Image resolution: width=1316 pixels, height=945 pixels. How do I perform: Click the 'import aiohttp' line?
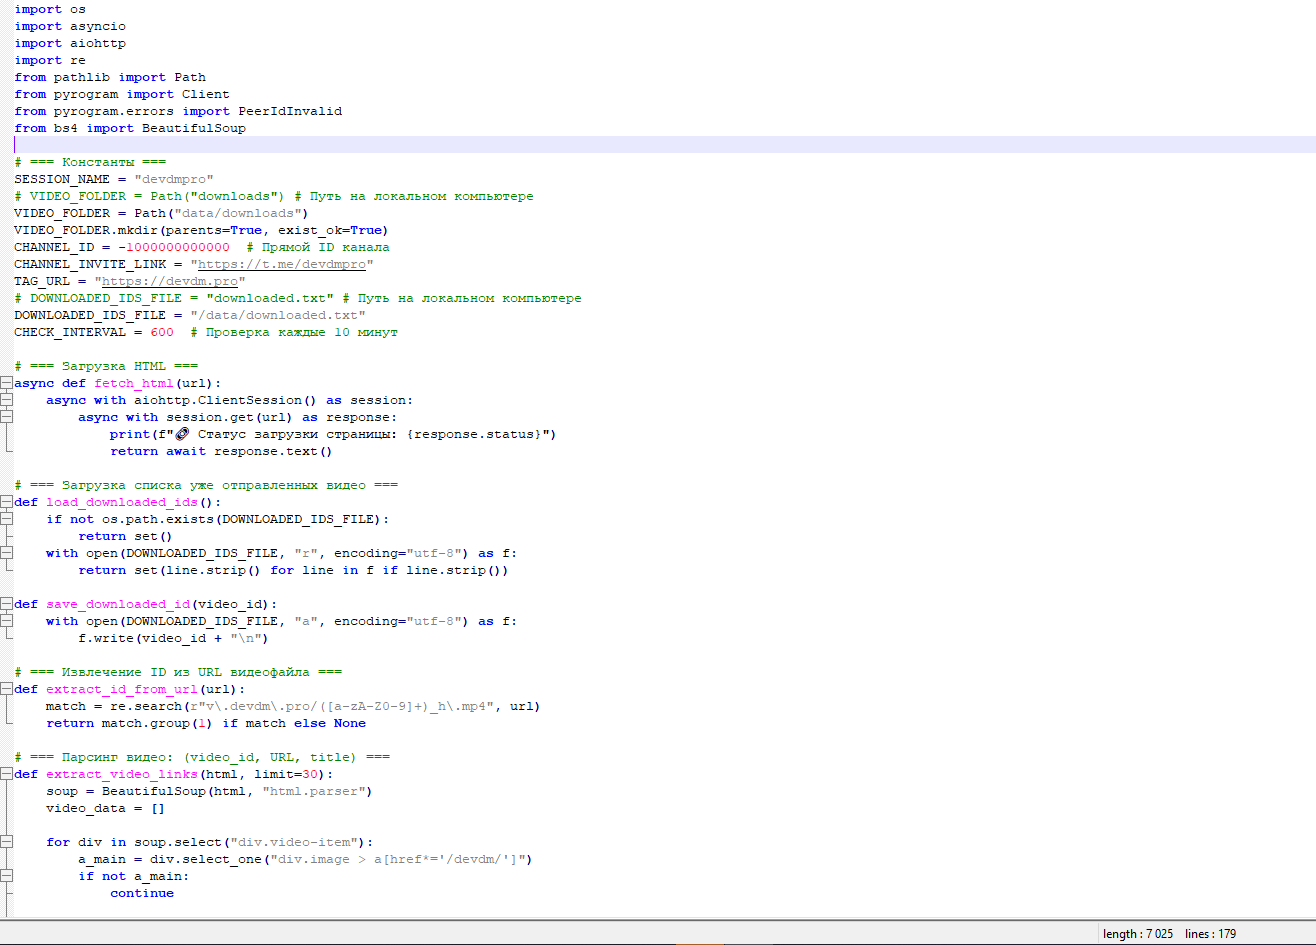pyautogui.click(x=70, y=43)
